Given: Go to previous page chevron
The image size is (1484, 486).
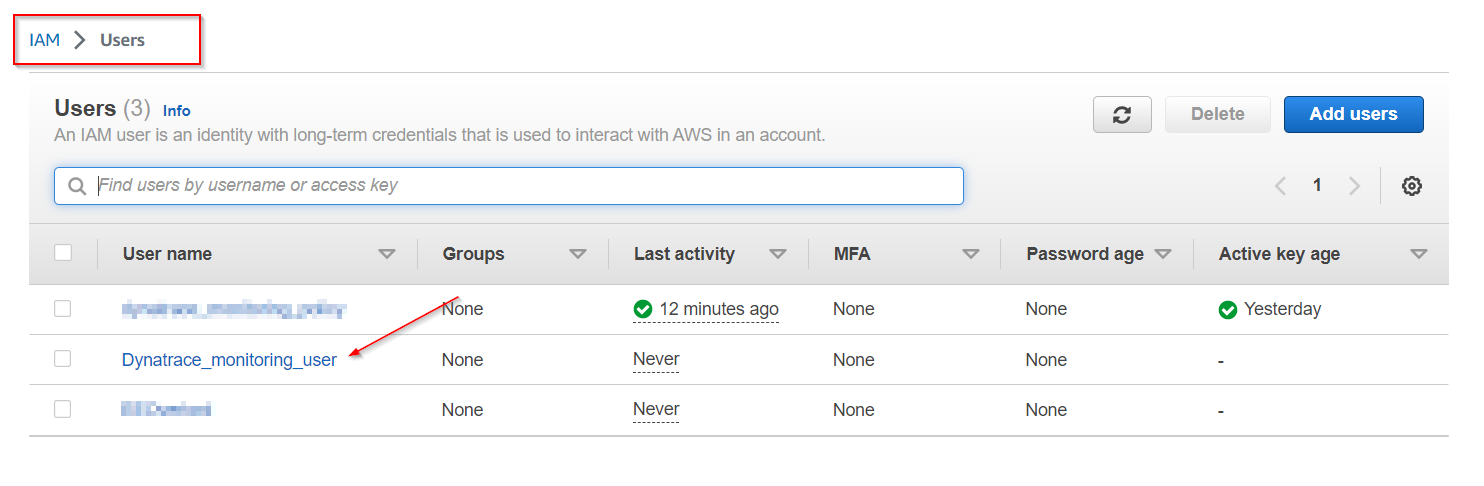Looking at the screenshot, I should [1280, 186].
